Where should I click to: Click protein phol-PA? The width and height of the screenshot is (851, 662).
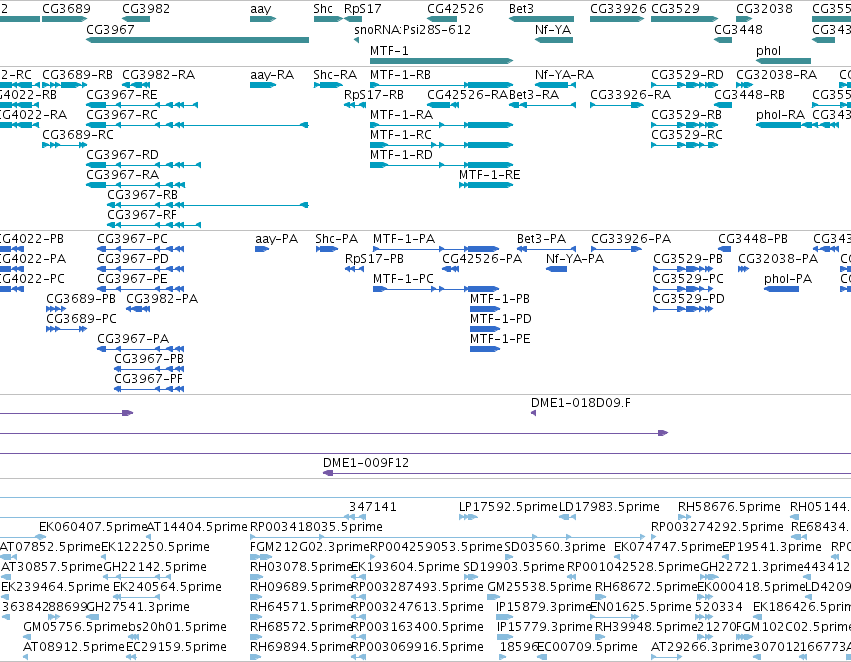782,289
